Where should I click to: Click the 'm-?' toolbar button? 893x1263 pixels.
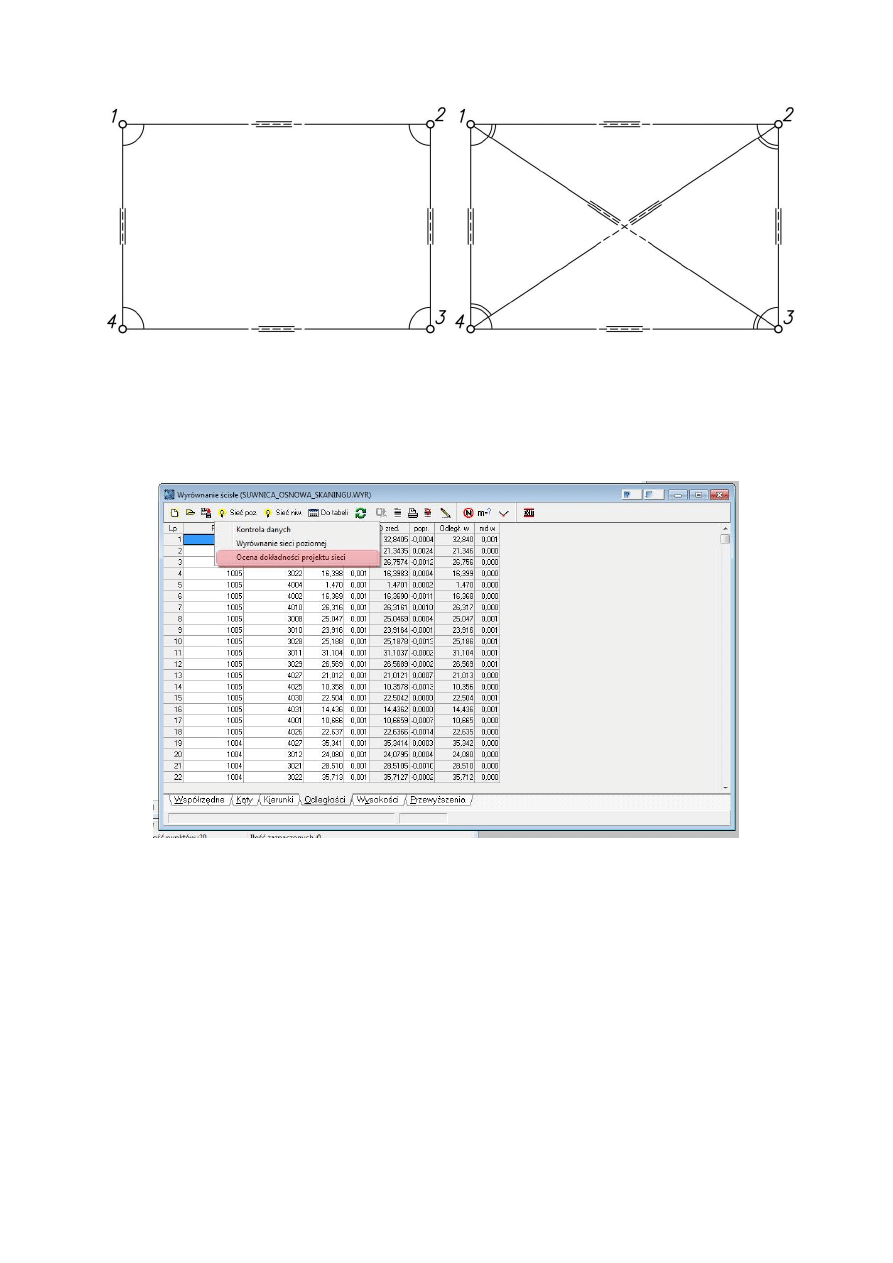coord(484,512)
